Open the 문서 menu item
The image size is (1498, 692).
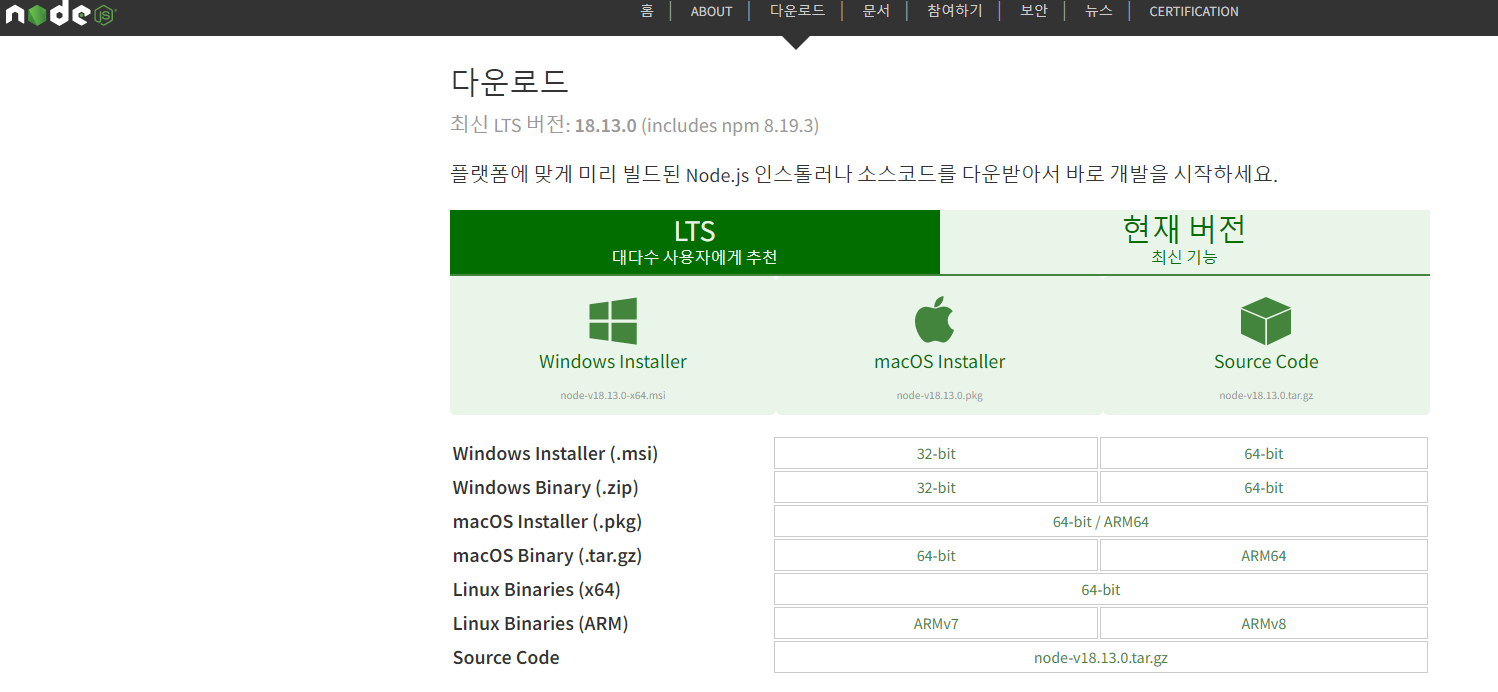pyautogui.click(x=876, y=11)
